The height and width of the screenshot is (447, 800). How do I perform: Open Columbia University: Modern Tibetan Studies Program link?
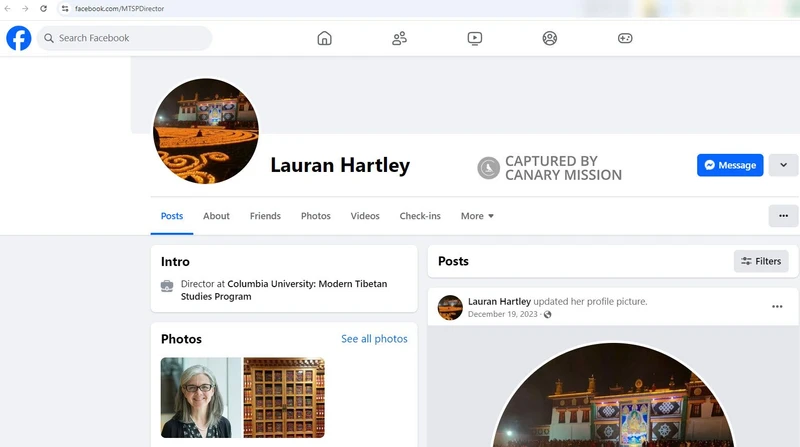[x=284, y=290]
